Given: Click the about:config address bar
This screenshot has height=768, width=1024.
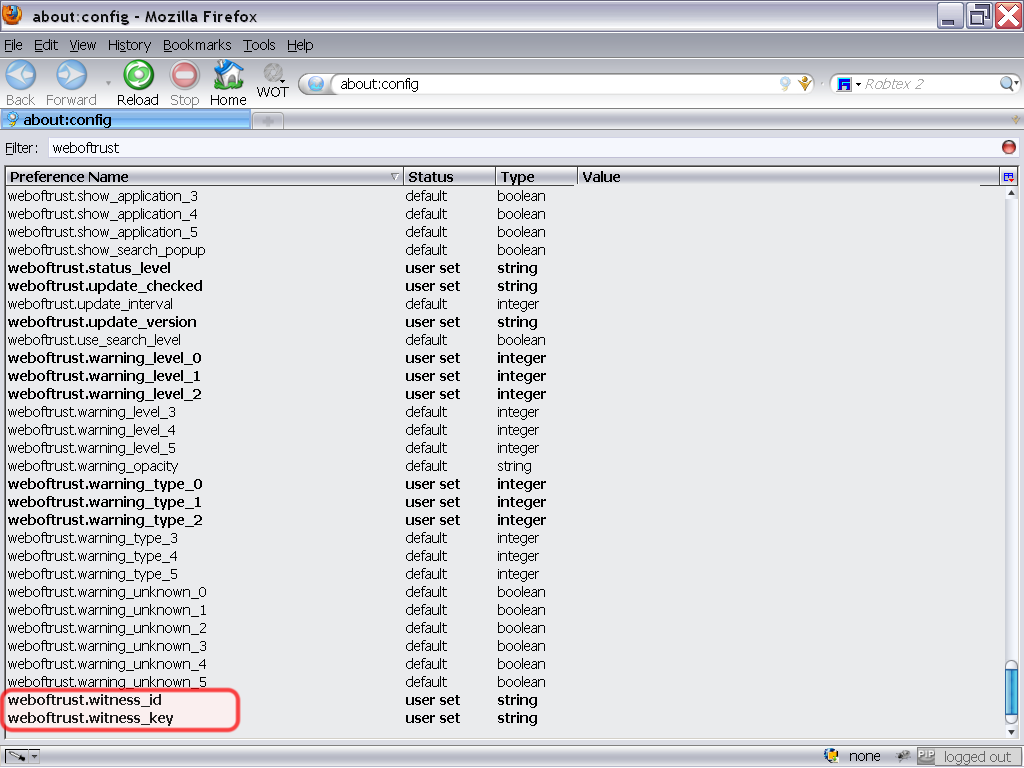Looking at the screenshot, I should [555, 84].
